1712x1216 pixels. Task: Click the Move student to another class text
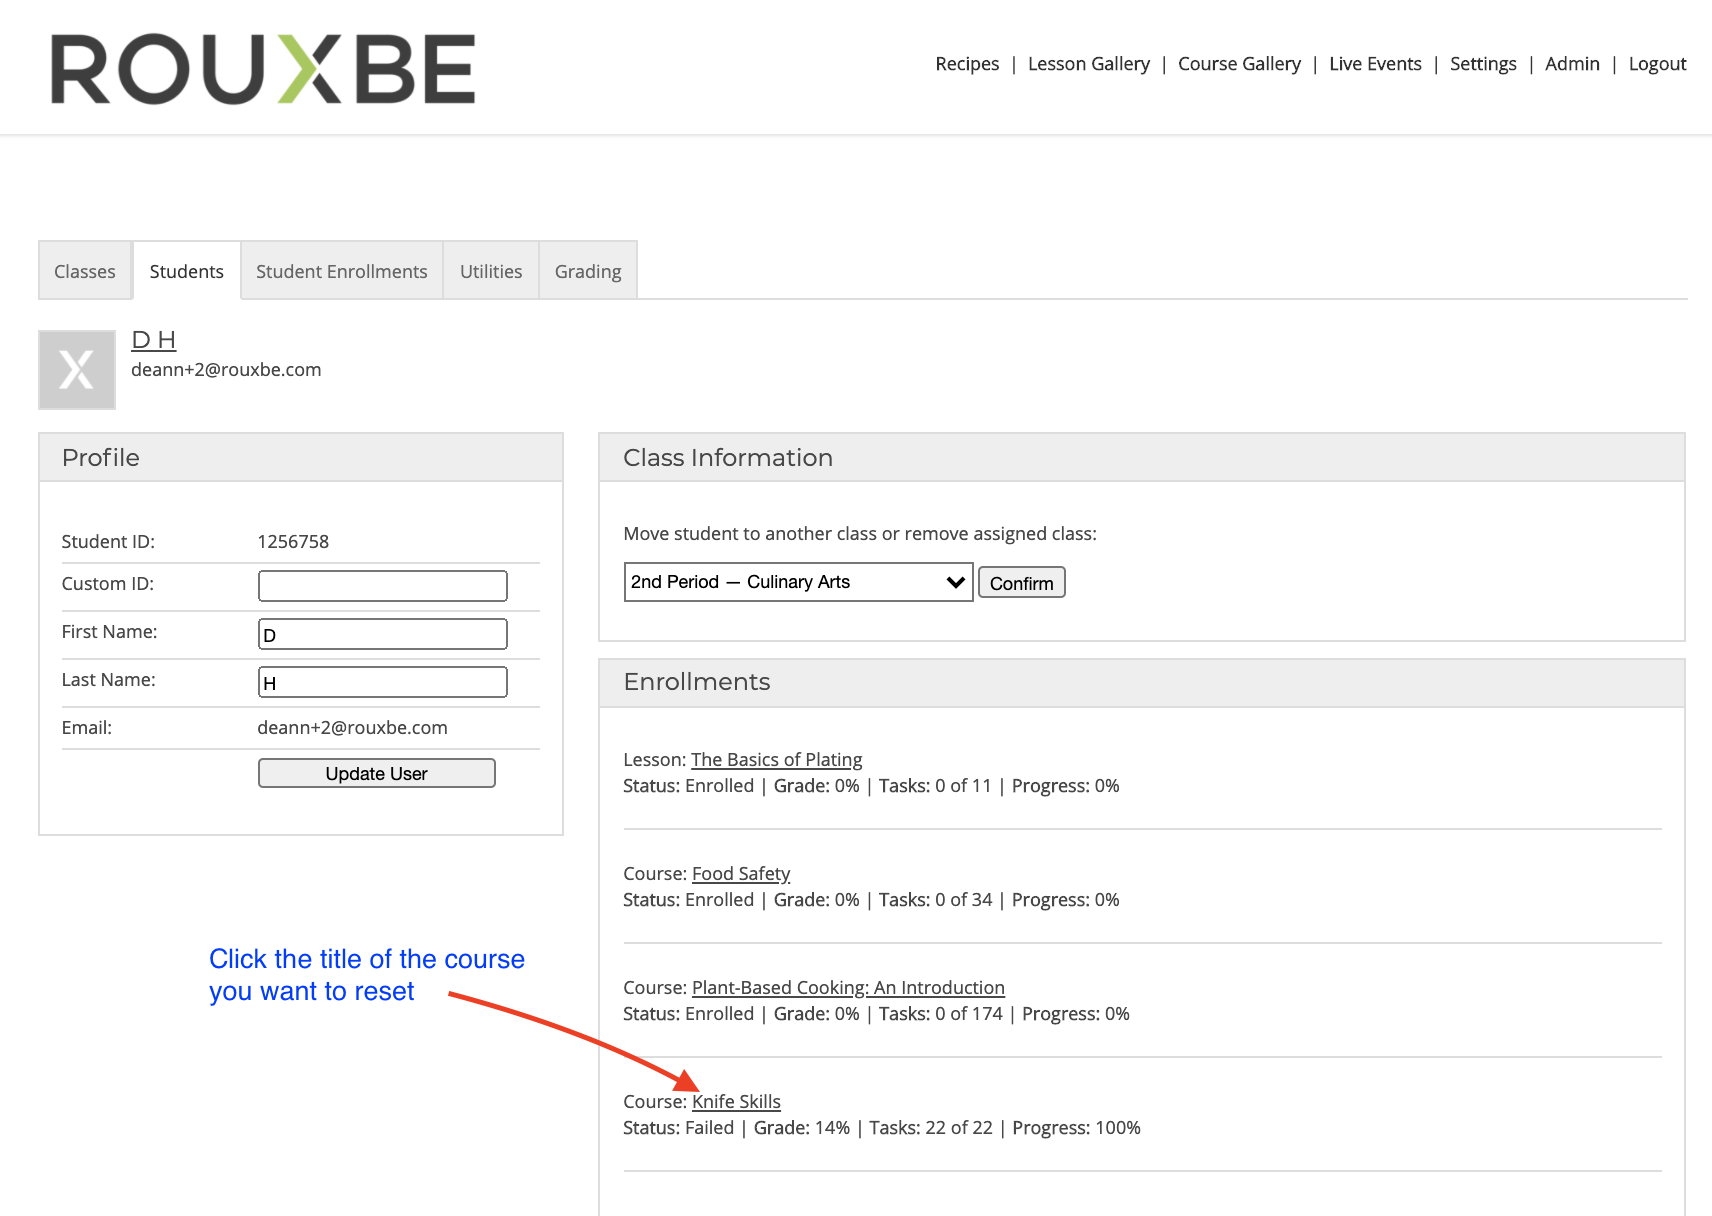coord(860,534)
